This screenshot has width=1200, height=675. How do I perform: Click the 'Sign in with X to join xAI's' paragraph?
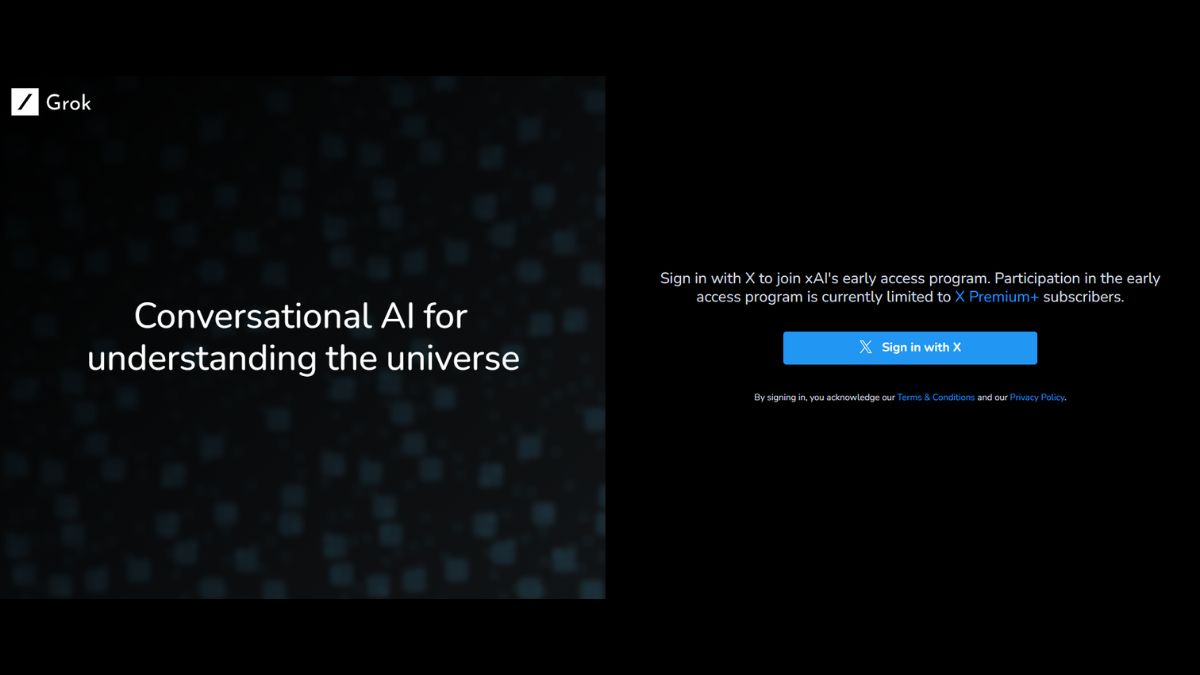coord(910,288)
